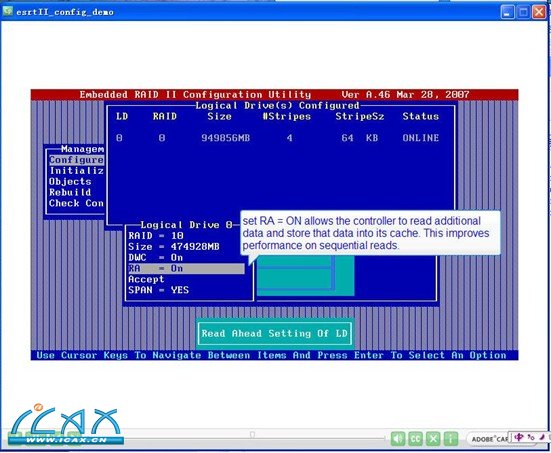
Task: Click the esrtII_config_demo title bar icon
Action: (7, 11)
